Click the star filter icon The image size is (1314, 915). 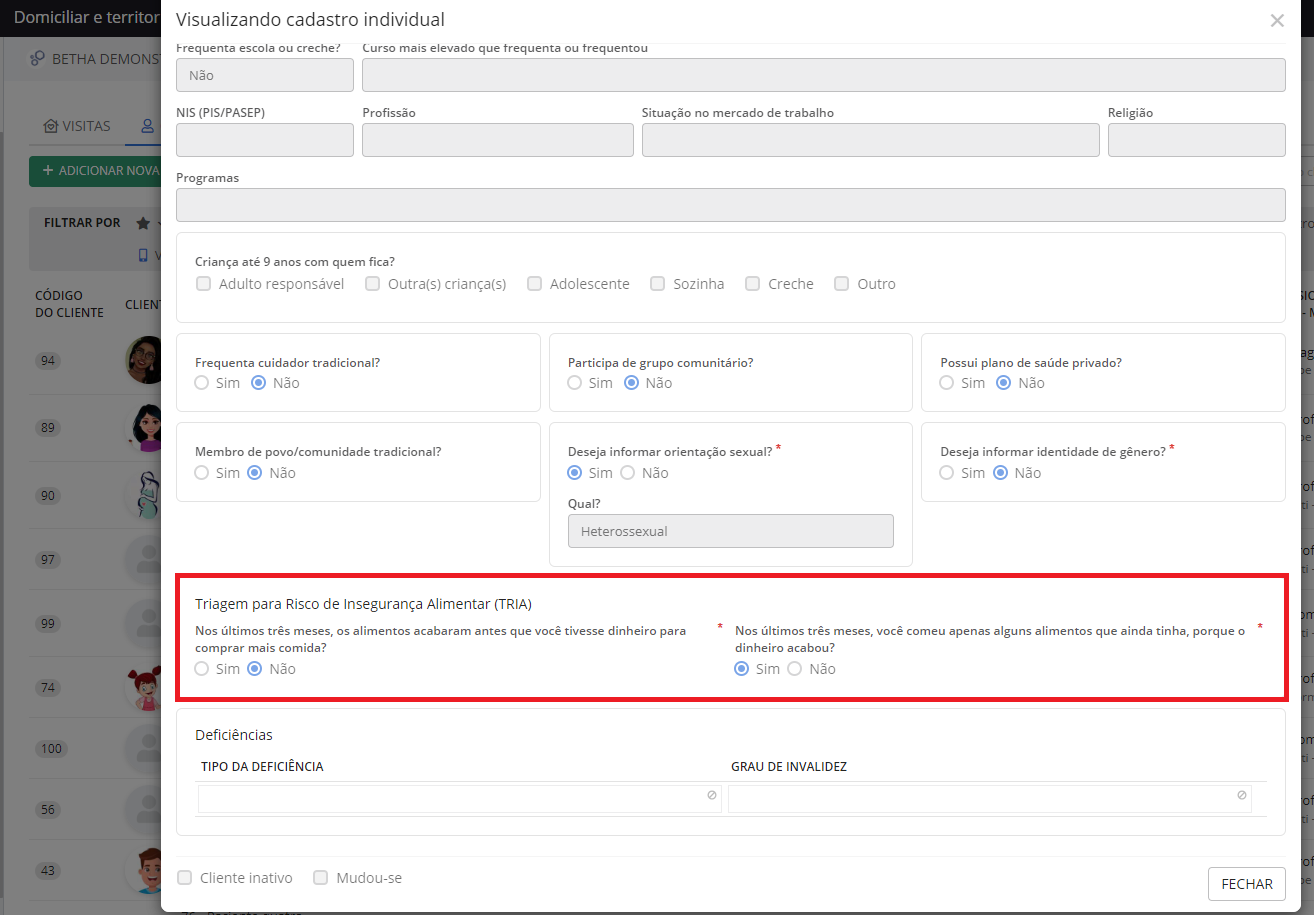[143, 223]
